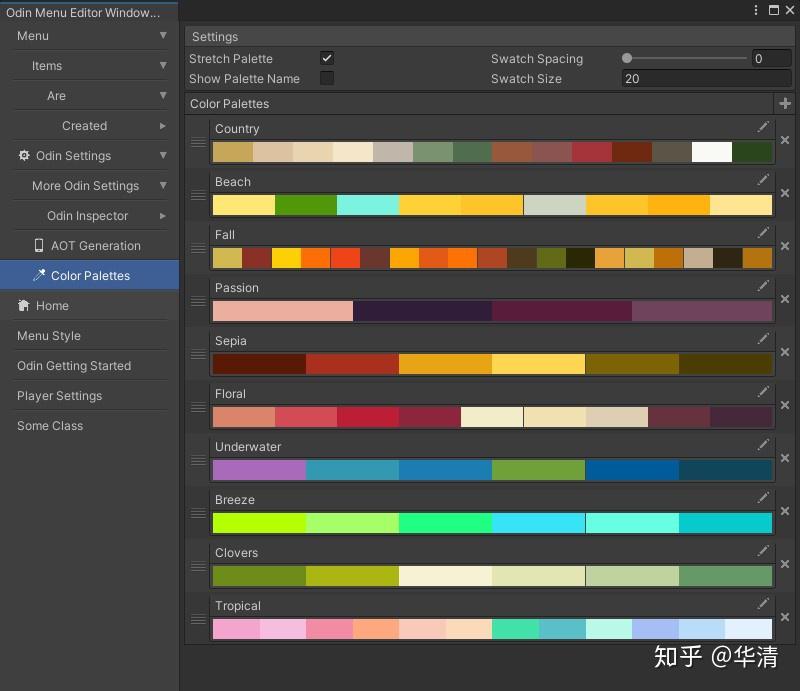Add a new palette with the plus icon
This screenshot has height=691, width=800.
point(786,103)
